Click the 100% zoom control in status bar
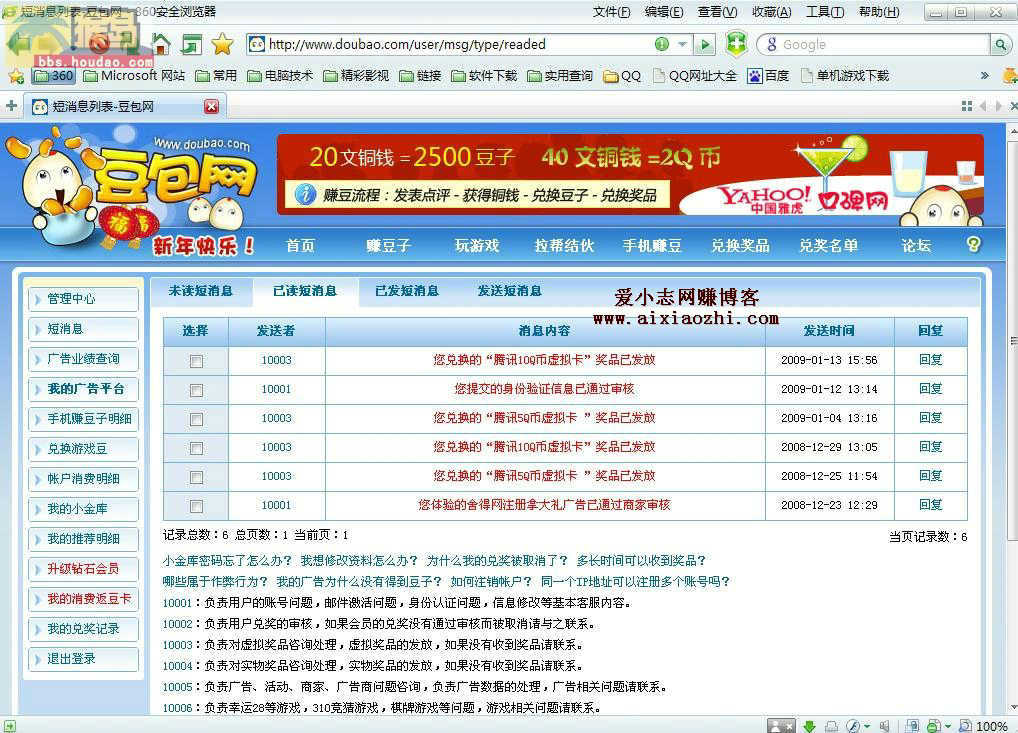This screenshot has height=733, width=1018. tap(984, 726)
